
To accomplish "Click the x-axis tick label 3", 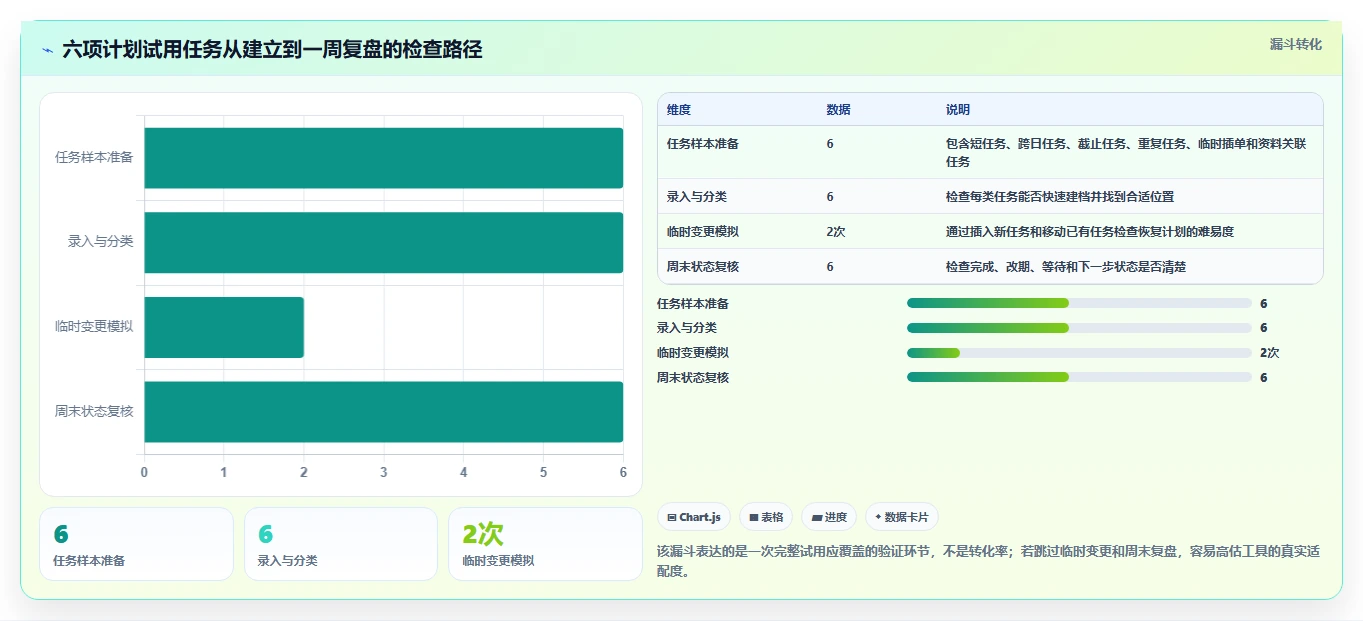I will (x=384, y=472).
